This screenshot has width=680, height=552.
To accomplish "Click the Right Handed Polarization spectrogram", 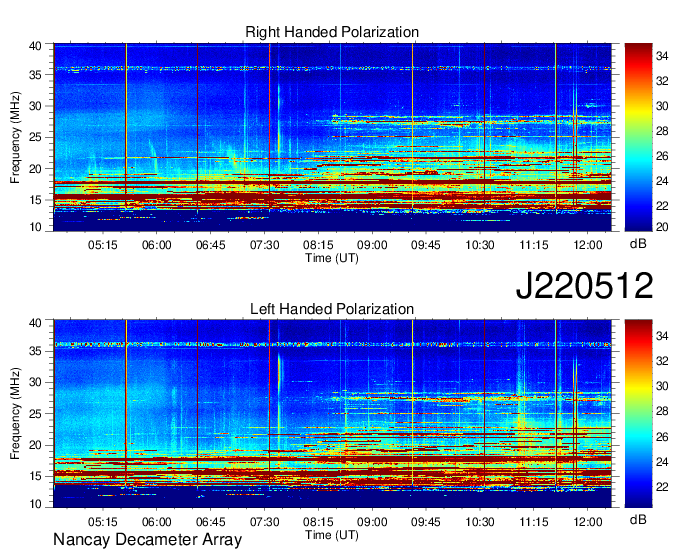I will tap(332, 137).
